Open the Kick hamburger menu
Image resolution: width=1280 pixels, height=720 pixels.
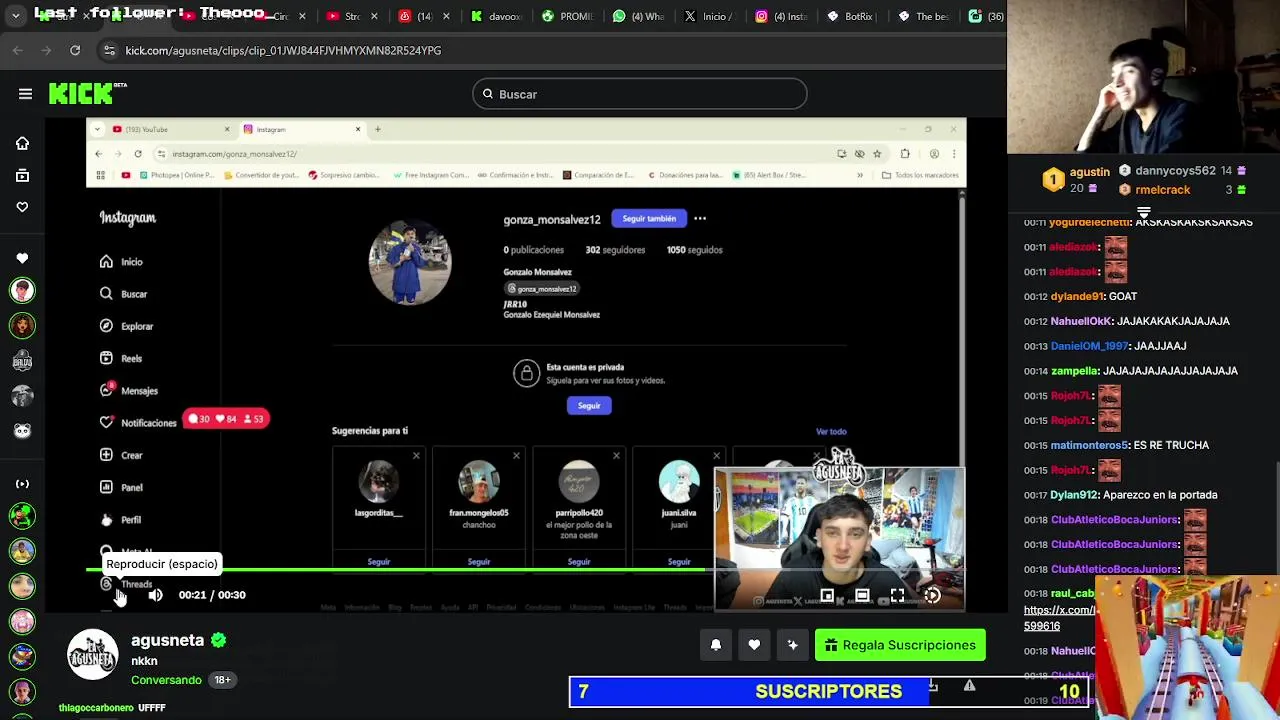click(25, 94)
